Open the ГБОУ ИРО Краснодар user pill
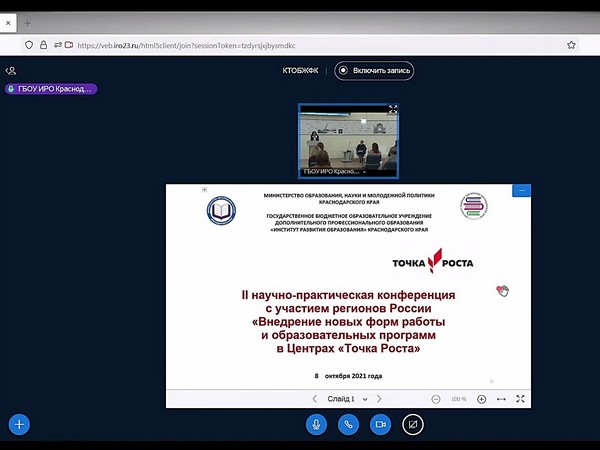This screenshot has height=450, width=600. [x=51, y=89]
